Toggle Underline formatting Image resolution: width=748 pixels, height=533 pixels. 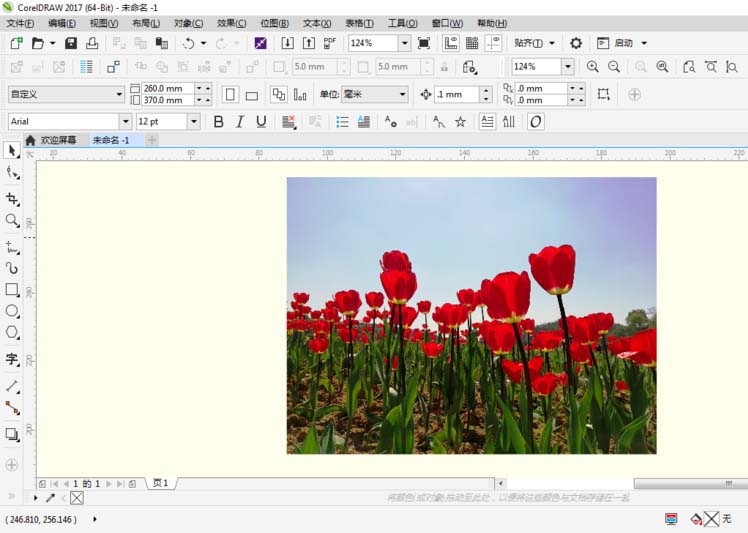pos(261,122)
